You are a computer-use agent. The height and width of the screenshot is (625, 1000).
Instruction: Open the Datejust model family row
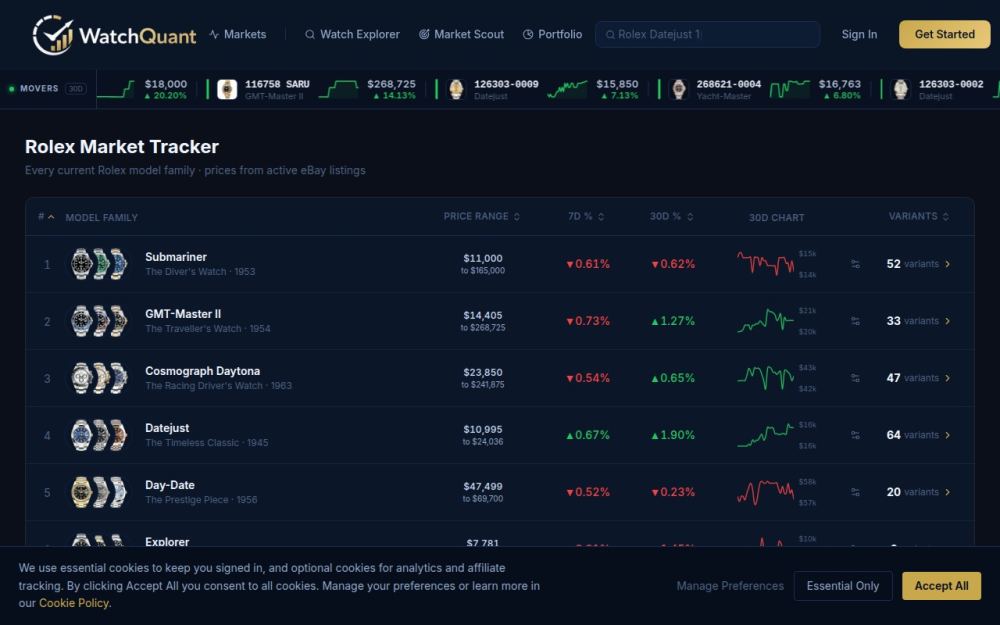499,435
